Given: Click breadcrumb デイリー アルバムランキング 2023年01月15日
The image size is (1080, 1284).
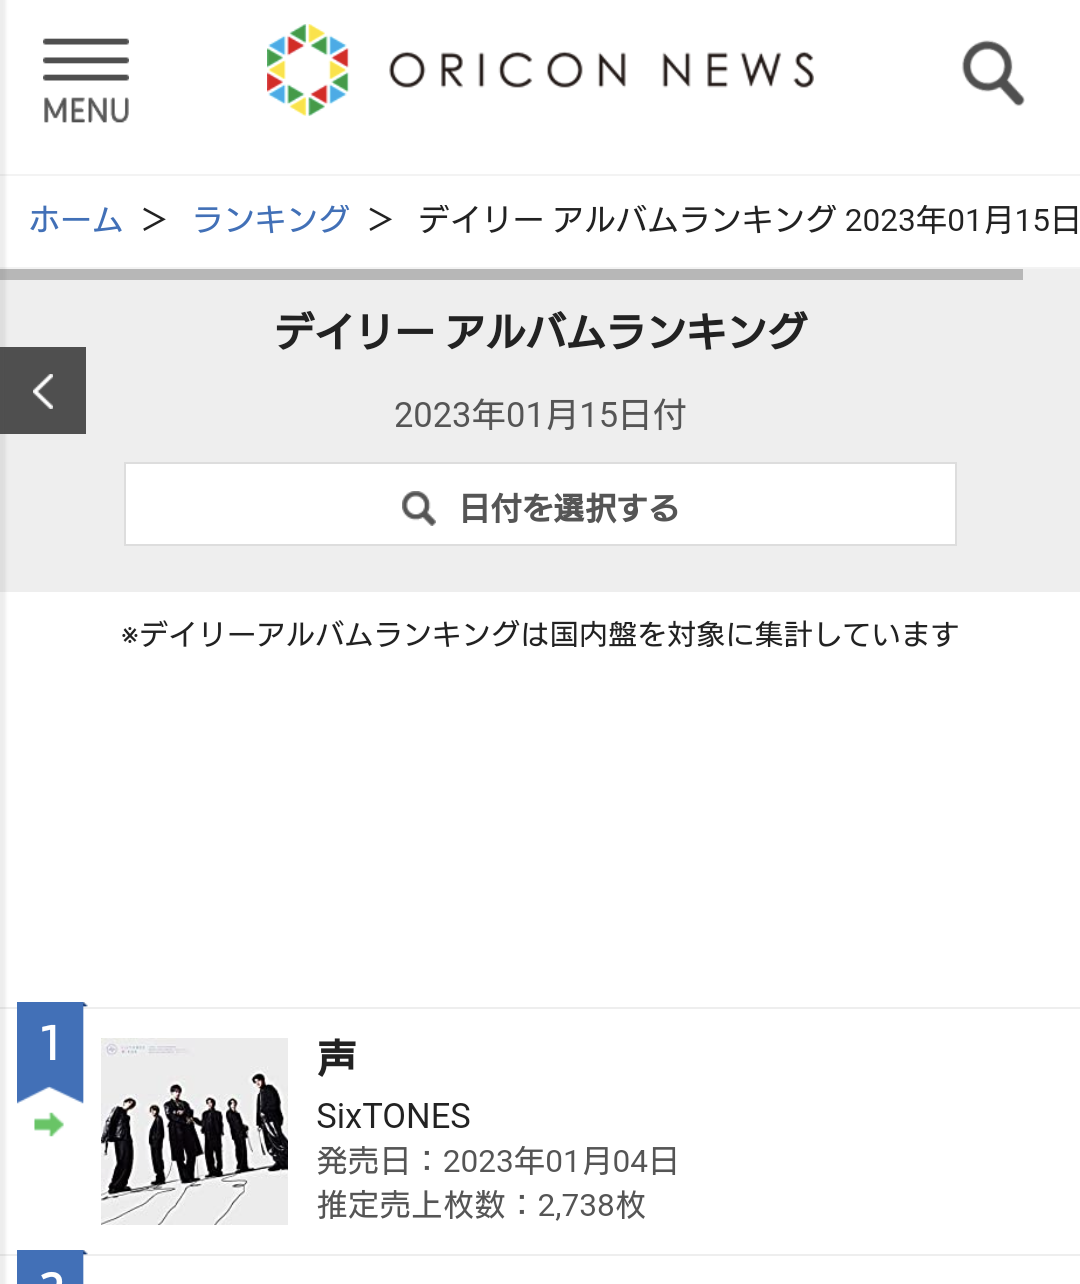Looking at the screenshot, I should (749, 219).
